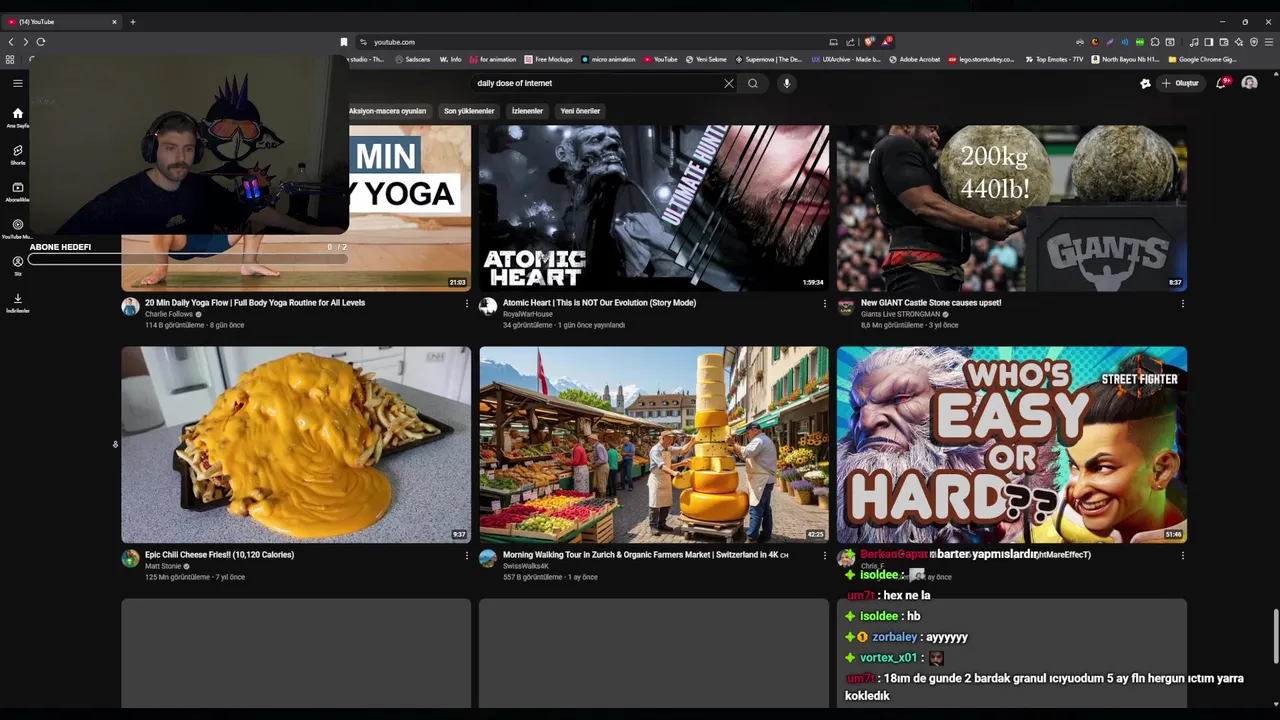Select 'Aksiyon-macera oyunları' filter chip
Viewport: 1280px width, 720px height.
(389, 111)
